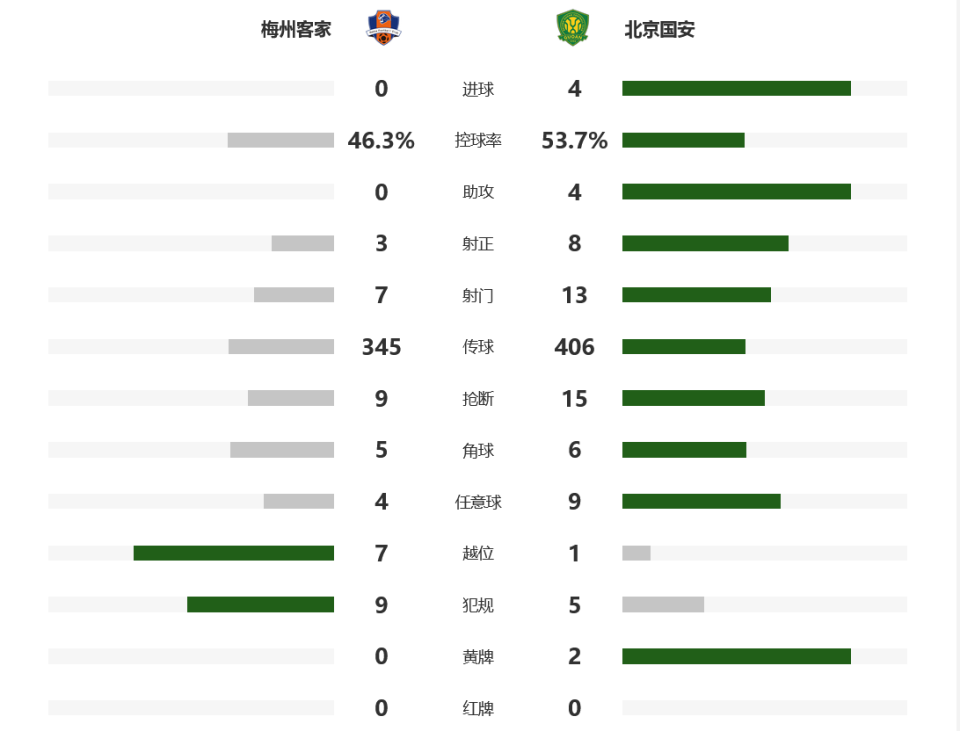The image size is (960, 731).
Task: Click the 北京国安 green badge icon
Action: click(572, 28)
